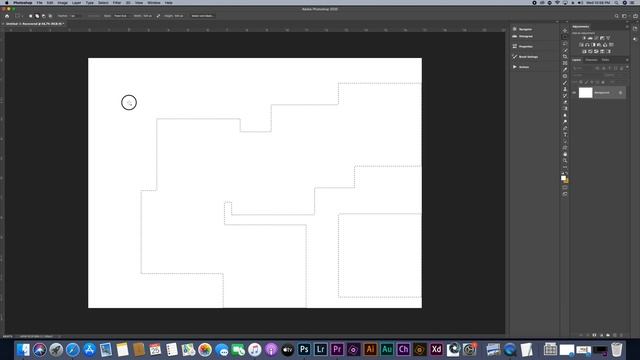640x360 pixels.
Task: Select the Gradient tool
Action: click(565, 108)
